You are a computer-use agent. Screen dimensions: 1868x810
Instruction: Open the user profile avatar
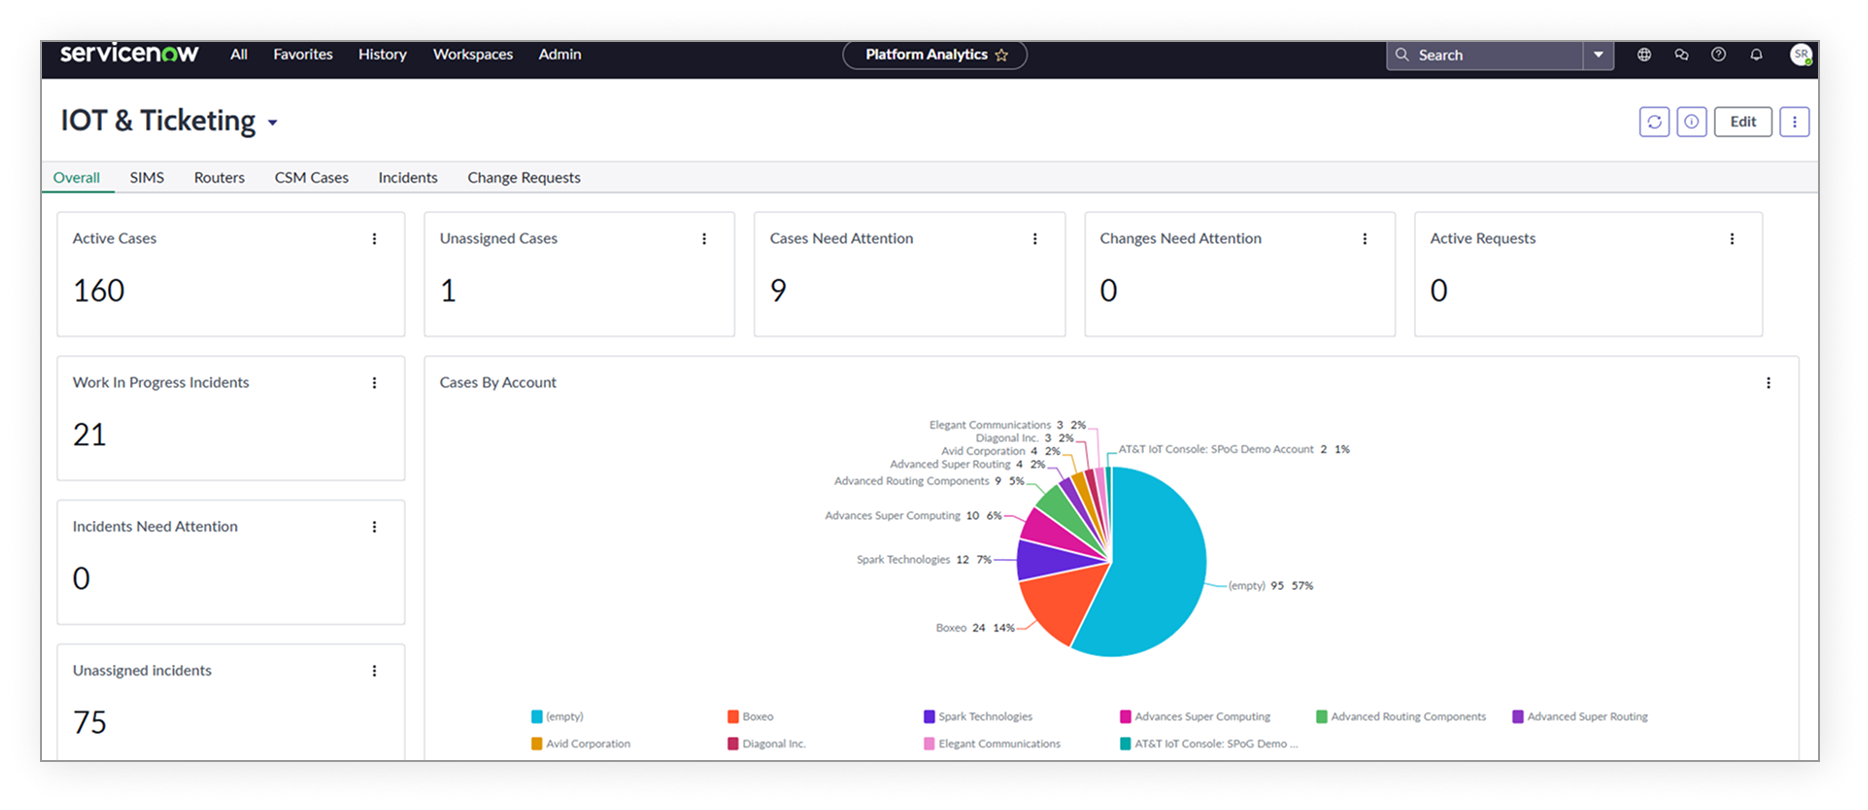pos(1801,55)
